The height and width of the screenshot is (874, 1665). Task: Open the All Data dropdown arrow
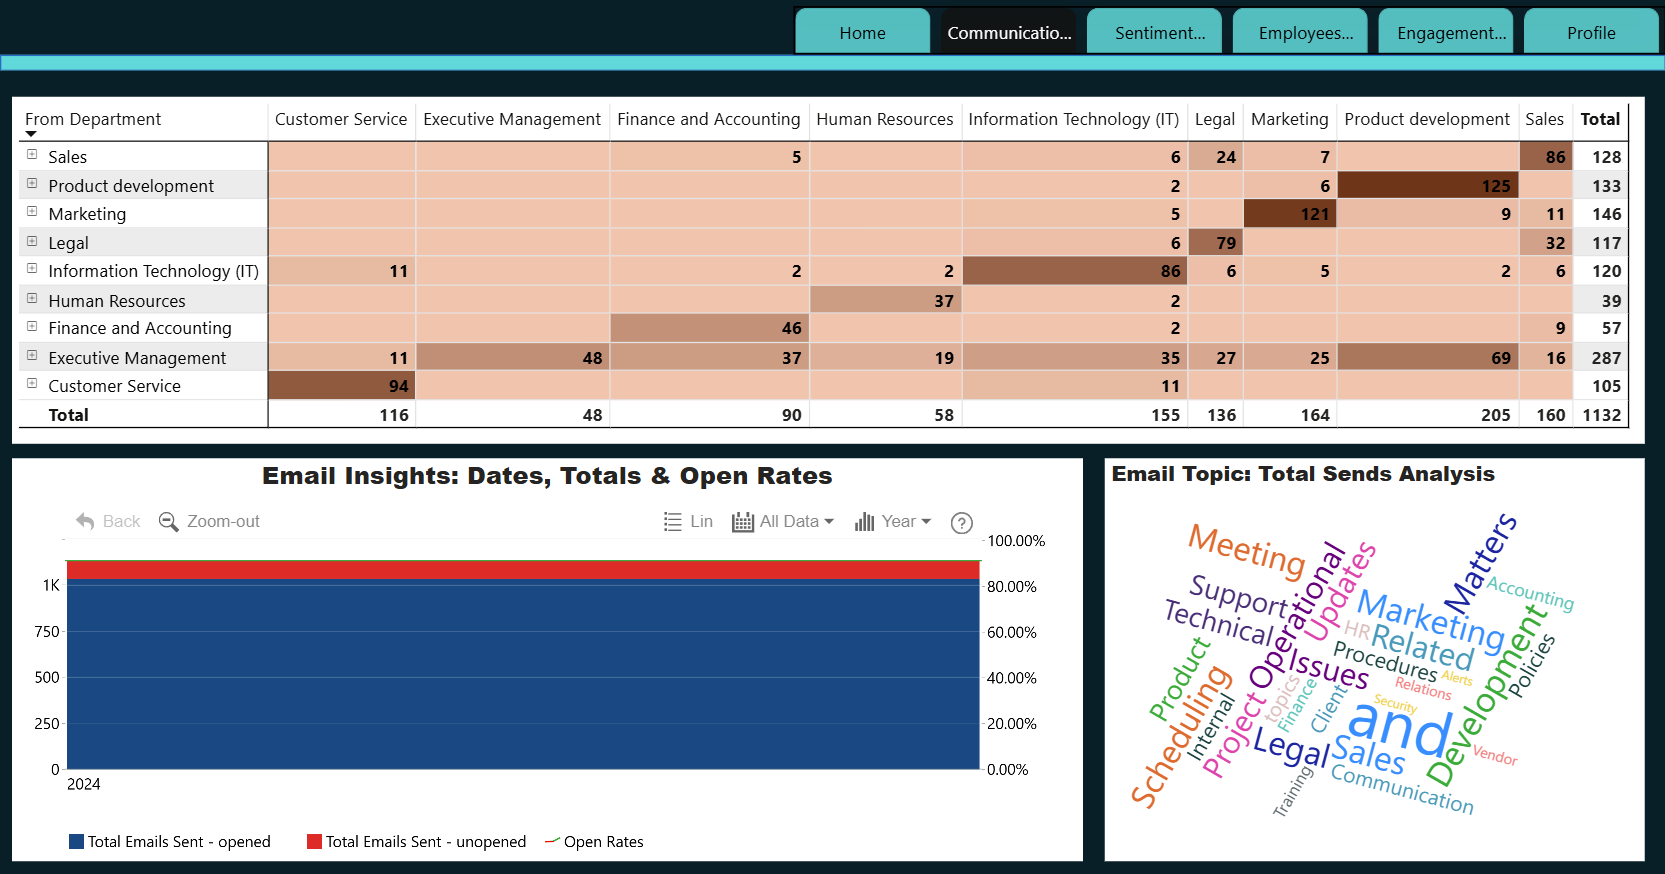pos(829,522)
